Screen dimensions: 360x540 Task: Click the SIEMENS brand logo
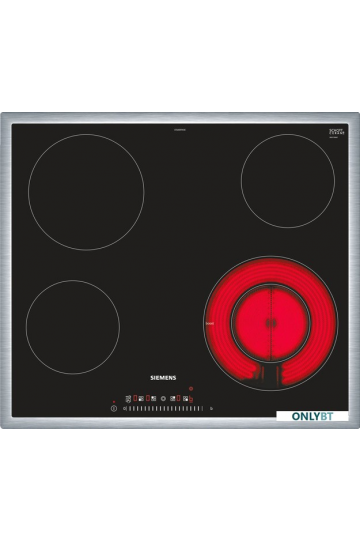tap(163, 378)
